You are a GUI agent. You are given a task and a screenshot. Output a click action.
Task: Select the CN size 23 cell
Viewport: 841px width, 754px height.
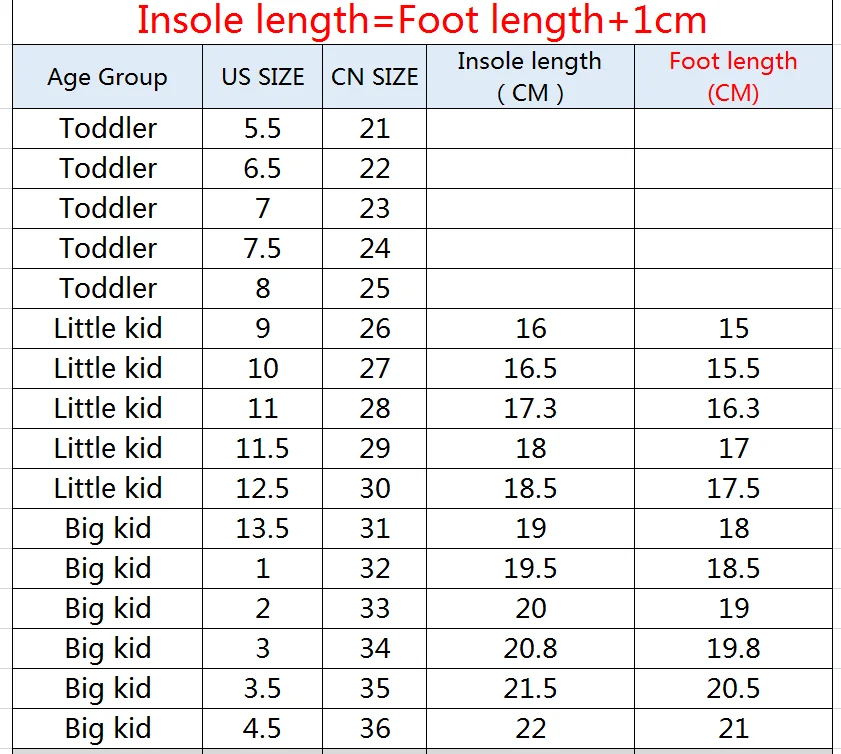(x=374, y=209)
